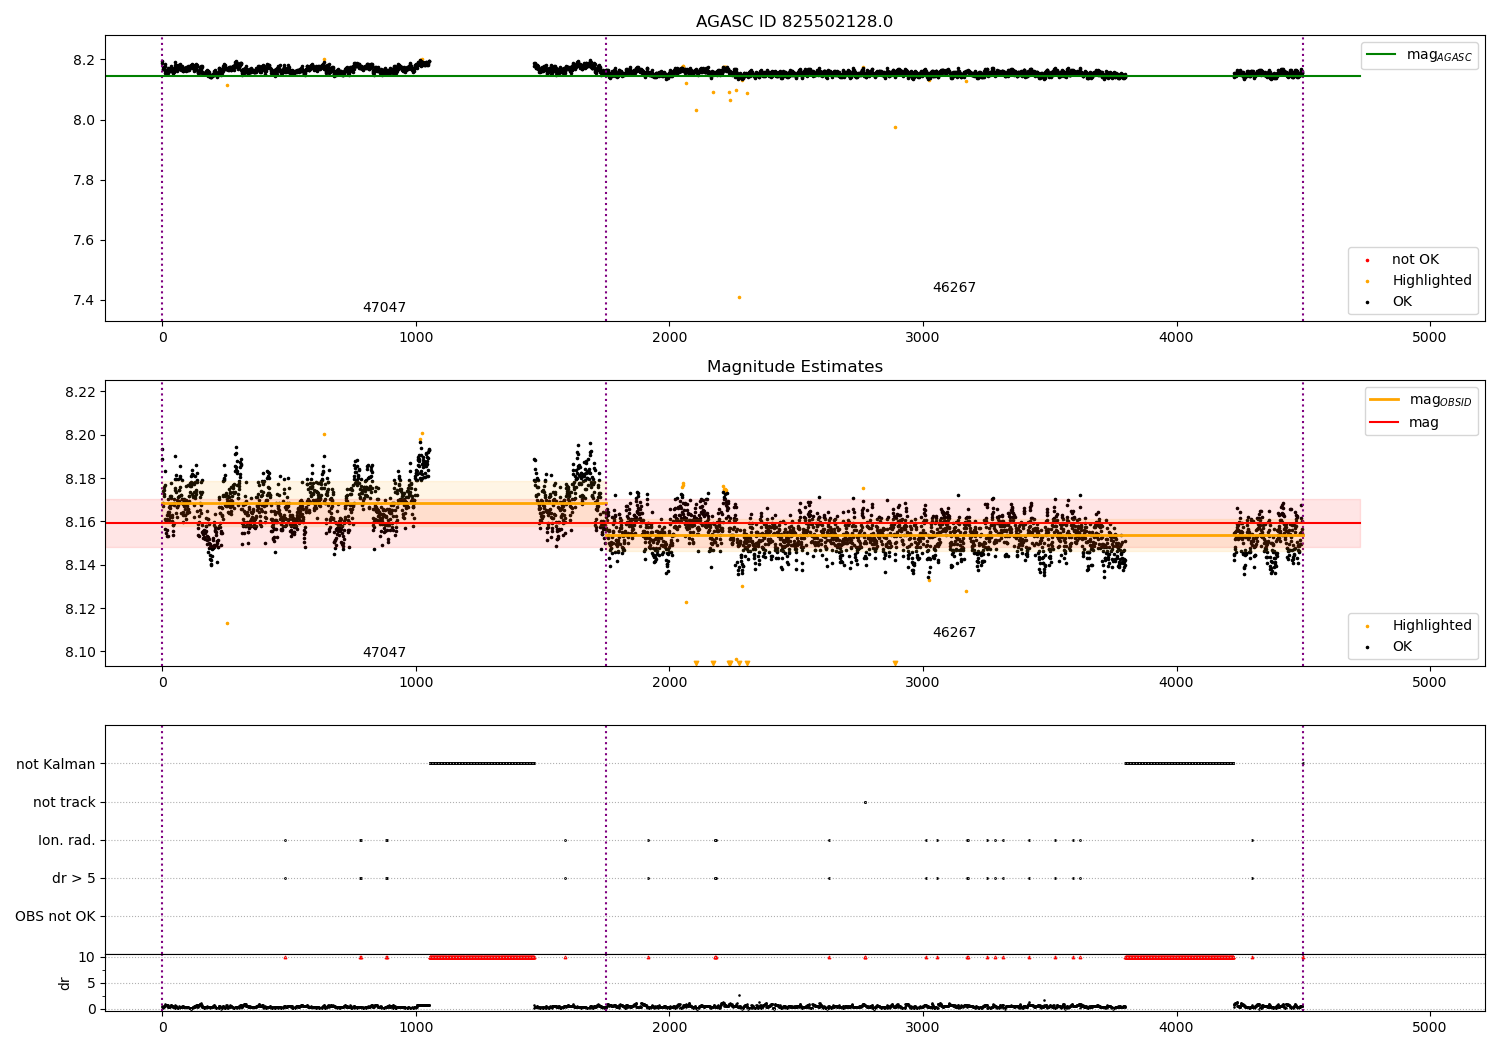Click the 'not track' dot near 2780

(x=865, y=802)
